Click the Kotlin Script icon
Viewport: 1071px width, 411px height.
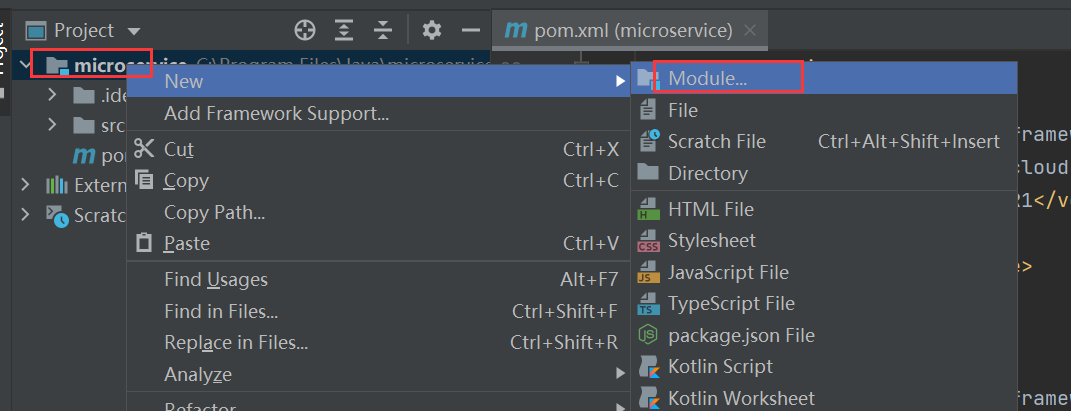click(x=648, y=367)
